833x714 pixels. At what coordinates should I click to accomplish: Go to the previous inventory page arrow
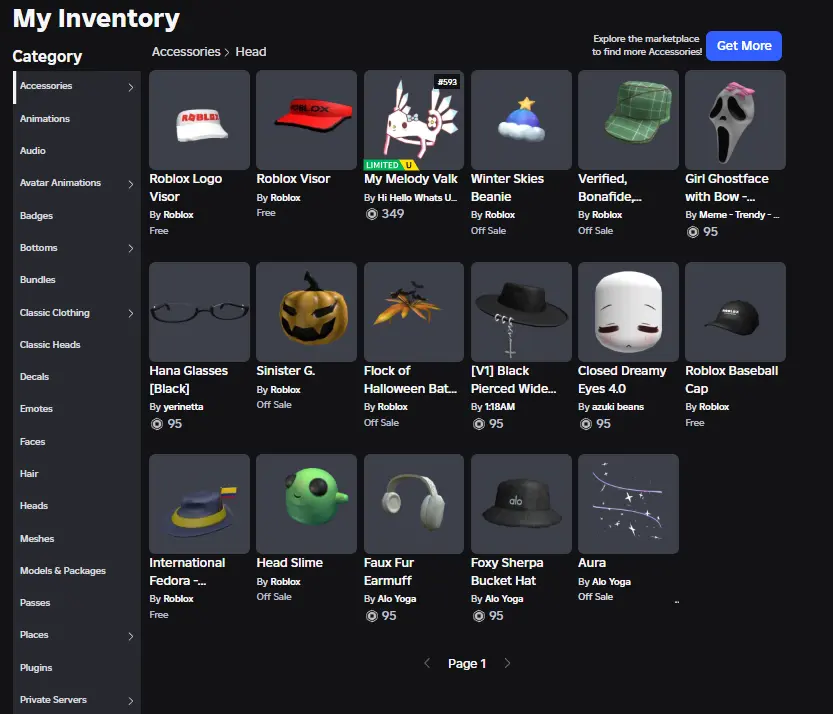pyautogui.click(x=428, y=664)
